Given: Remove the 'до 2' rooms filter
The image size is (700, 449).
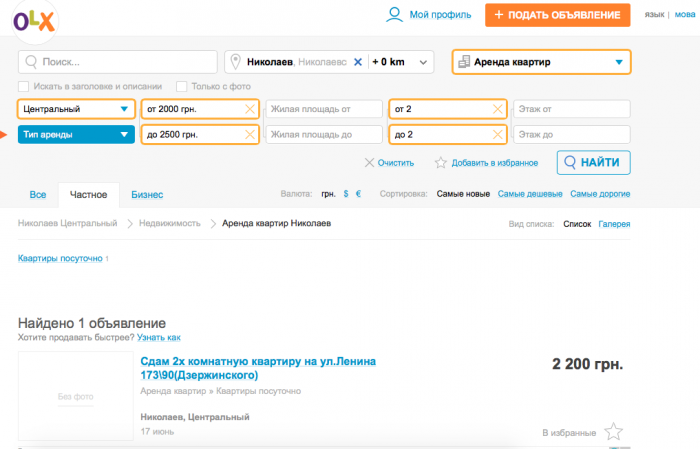Looking at the screenshot, I should 497,135.
